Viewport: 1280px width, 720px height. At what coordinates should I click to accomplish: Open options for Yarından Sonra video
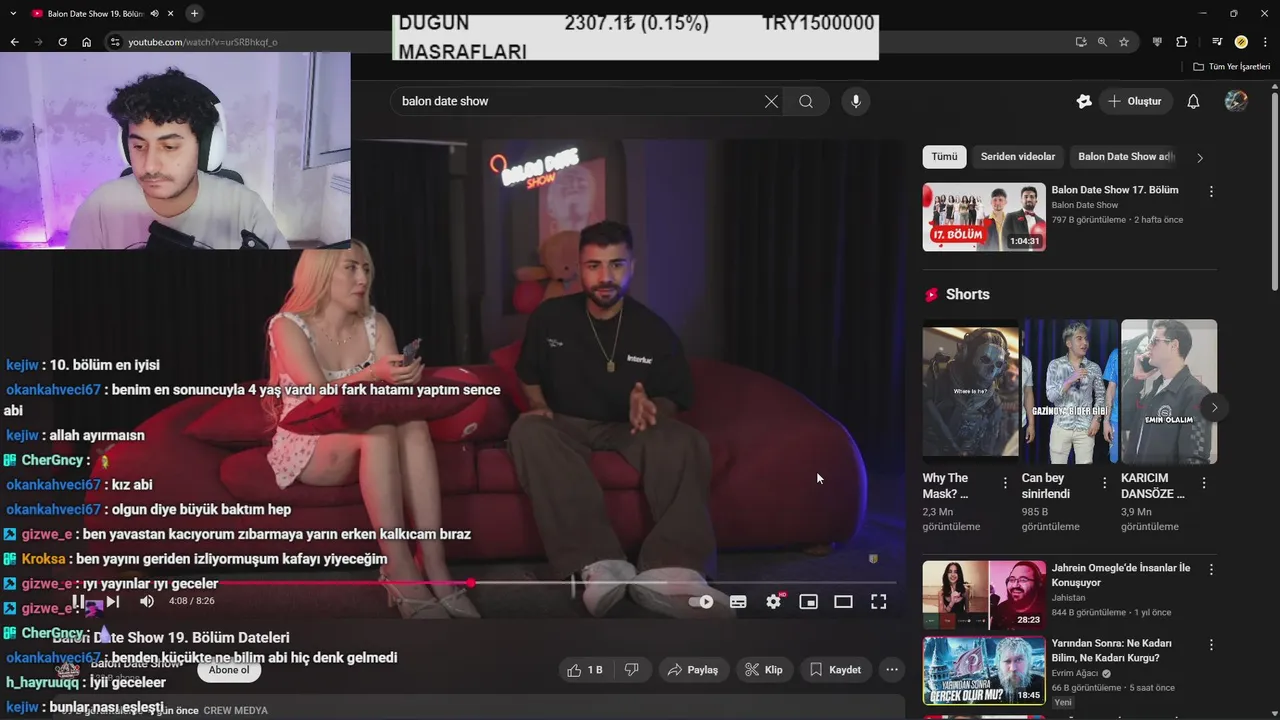(1211, 644)
